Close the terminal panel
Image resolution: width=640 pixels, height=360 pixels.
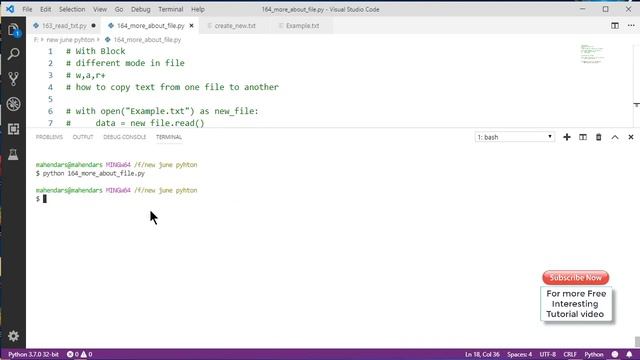pos(631,137)
